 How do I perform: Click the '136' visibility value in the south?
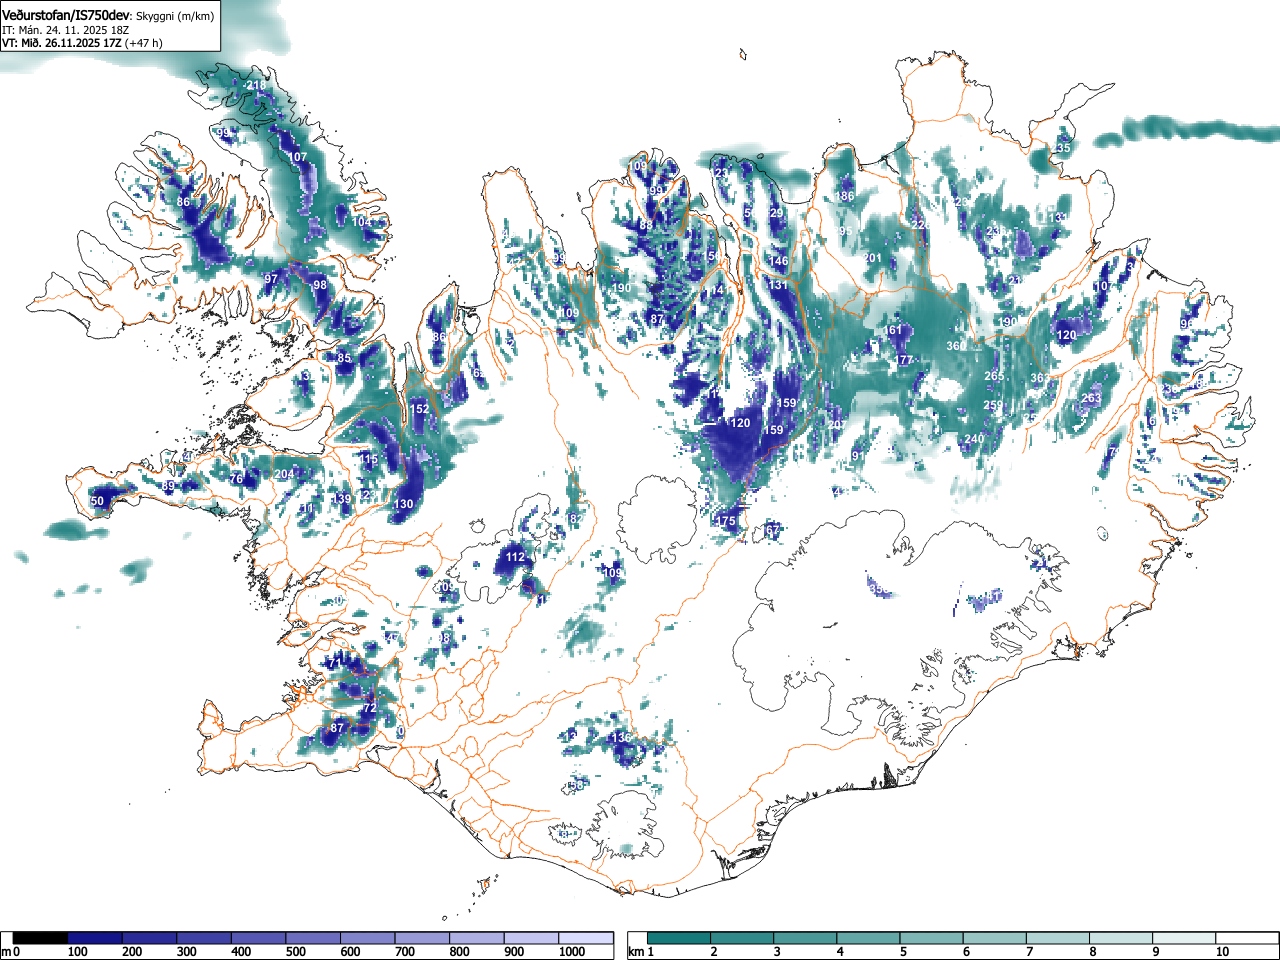coord(622,737)
